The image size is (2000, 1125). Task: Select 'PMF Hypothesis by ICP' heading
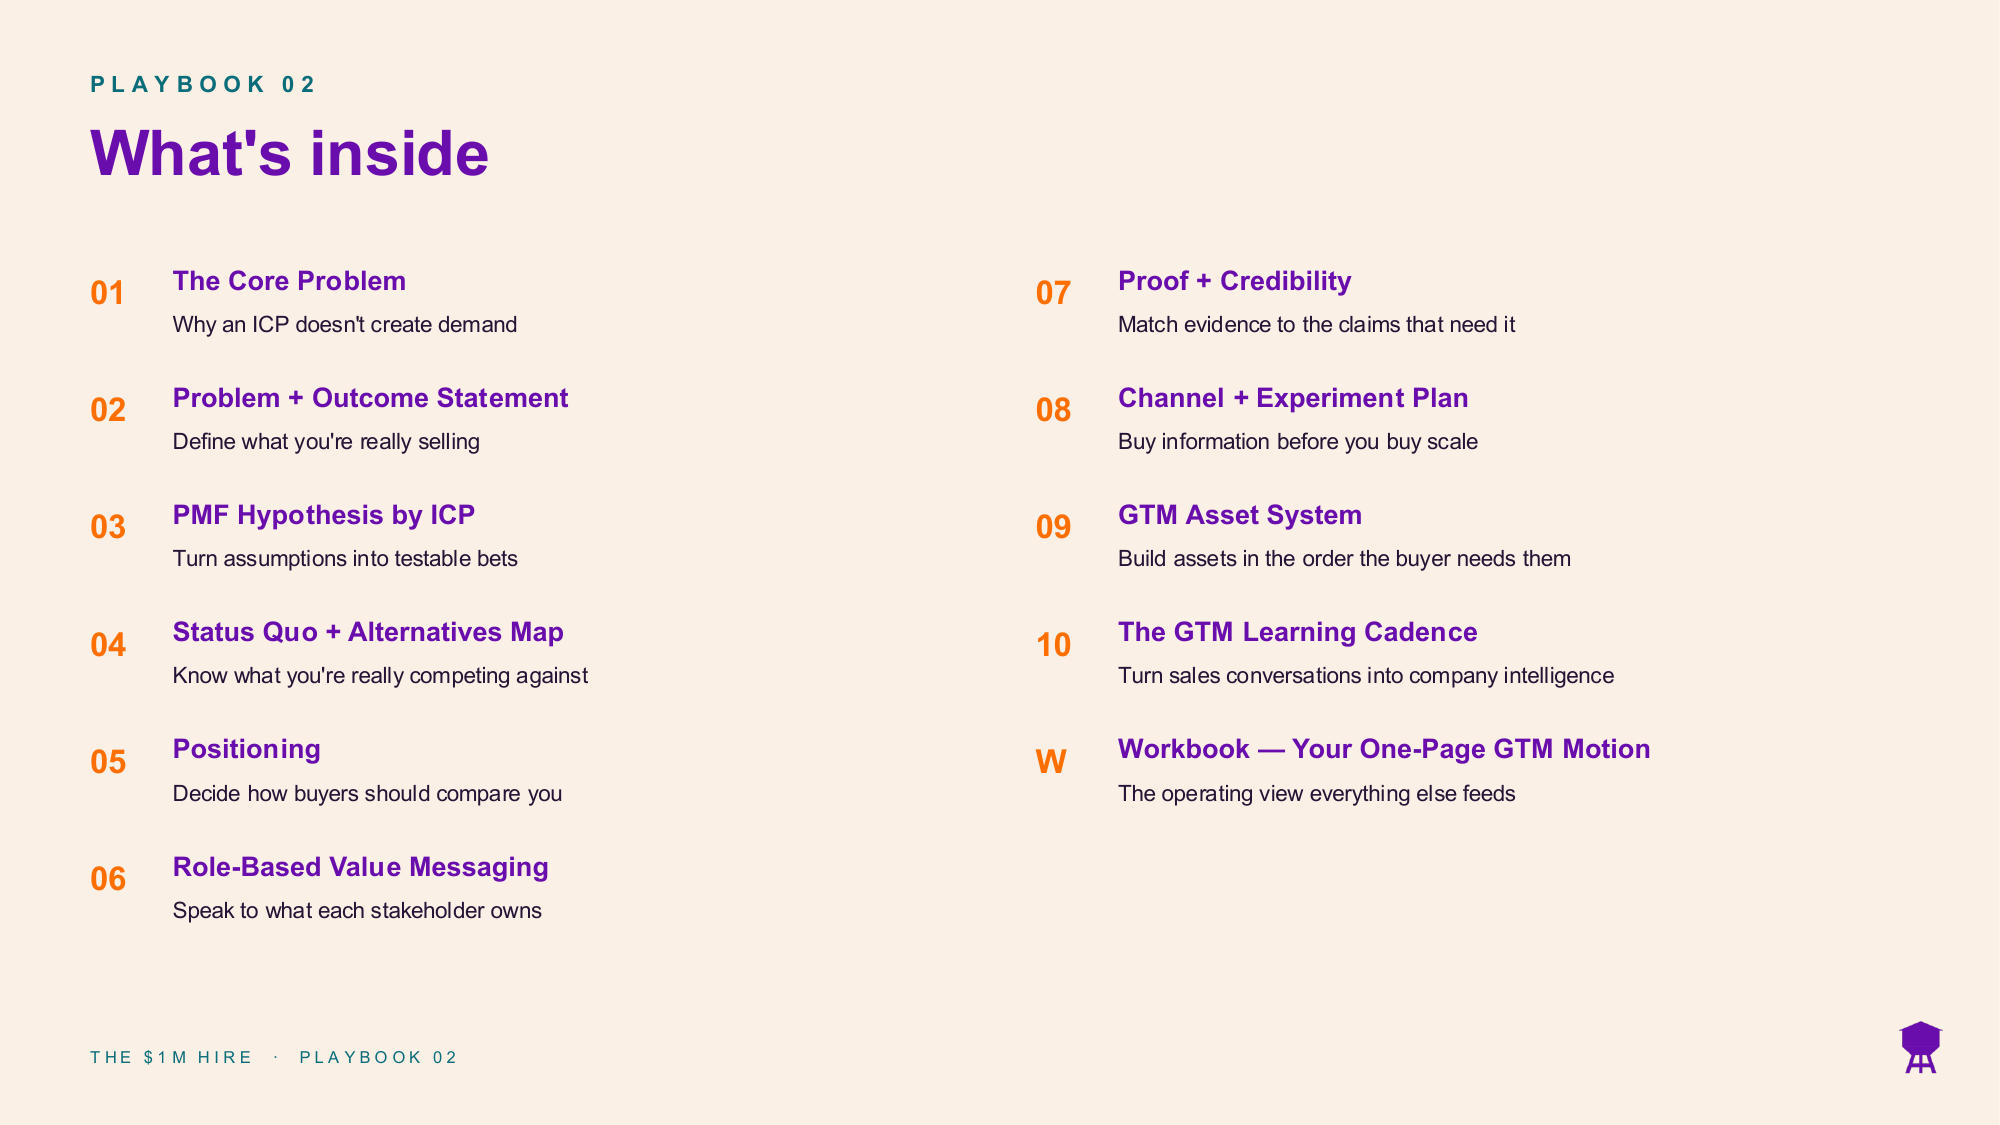click(x=324, y=515)
